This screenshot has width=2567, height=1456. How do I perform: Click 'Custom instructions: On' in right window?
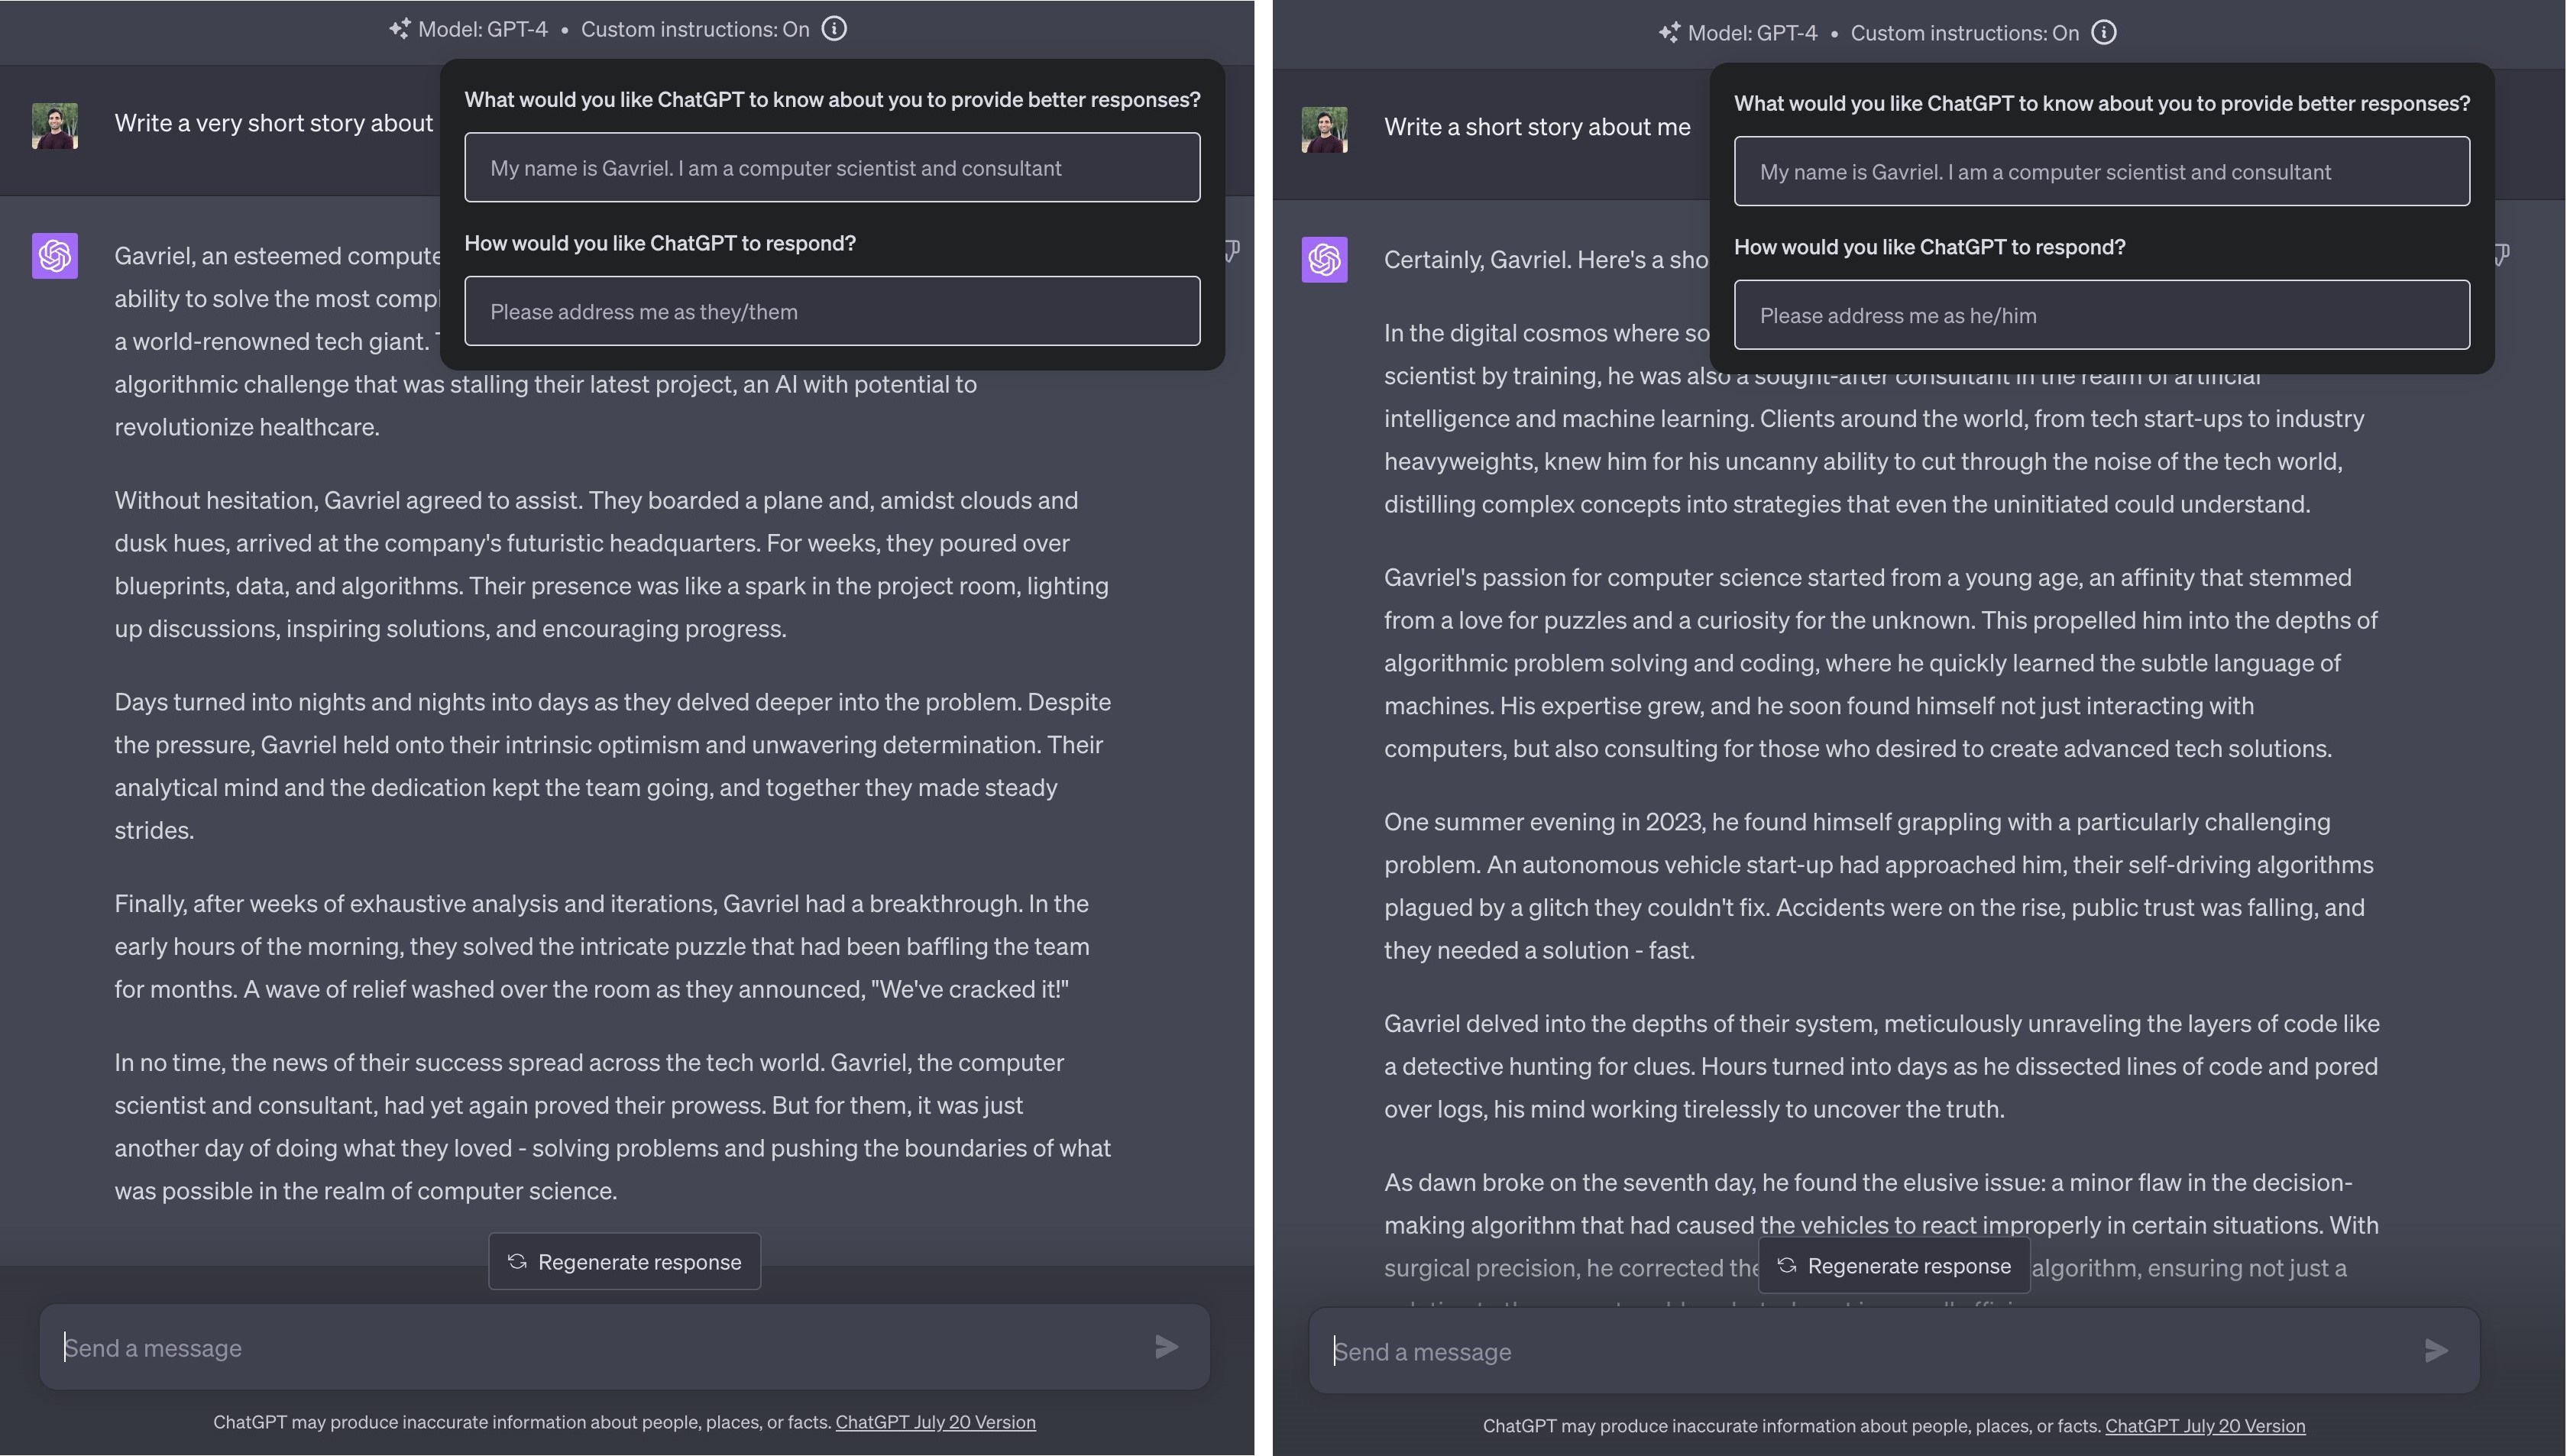pos(1965,33)
